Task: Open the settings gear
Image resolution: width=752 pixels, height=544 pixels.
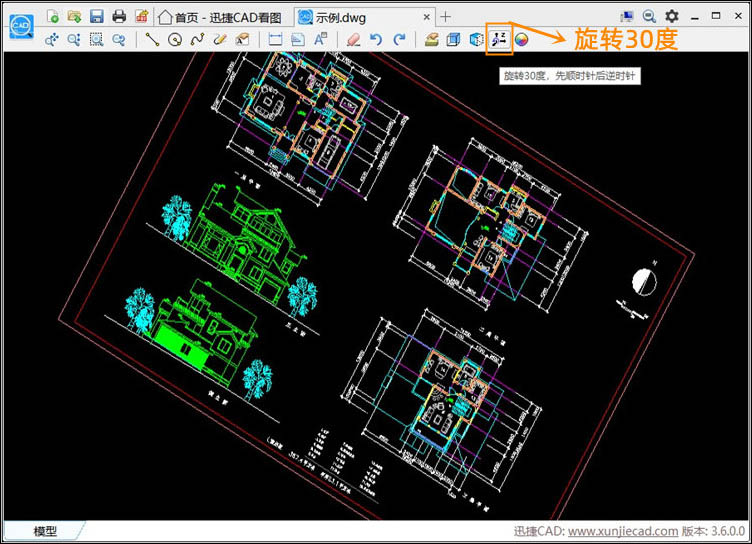Action: (x=672, y=16)
